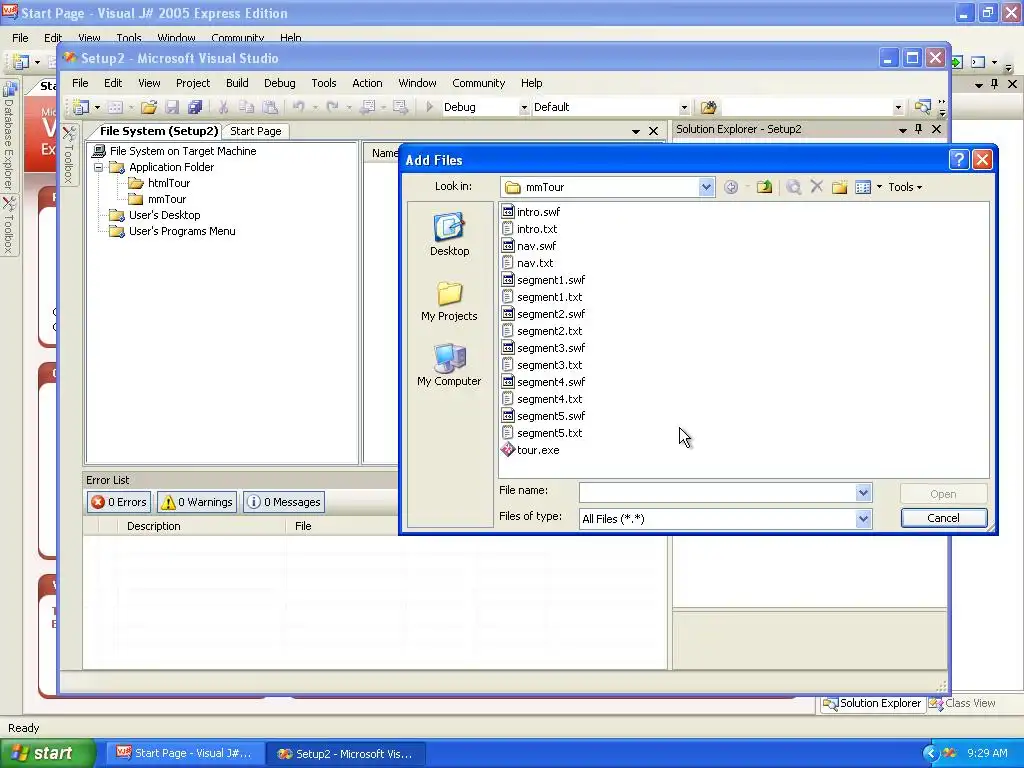Select the File System (Setup2) tab

[x=158, y=131]
